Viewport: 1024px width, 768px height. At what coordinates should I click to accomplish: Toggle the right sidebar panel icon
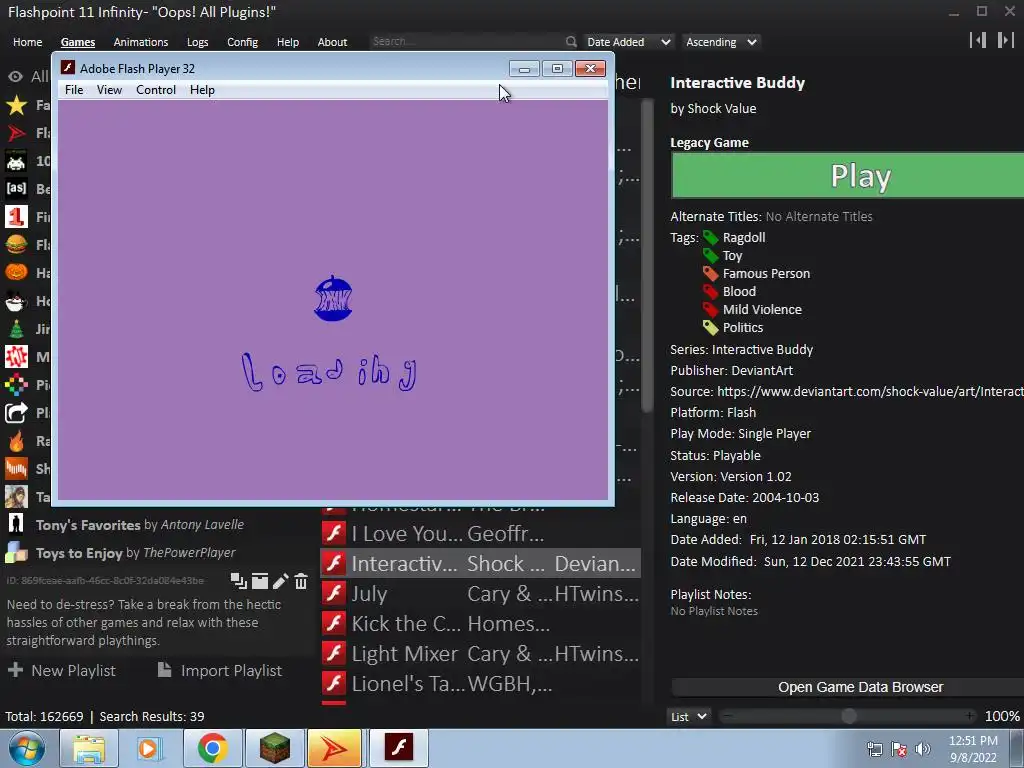pos(1005,40)
